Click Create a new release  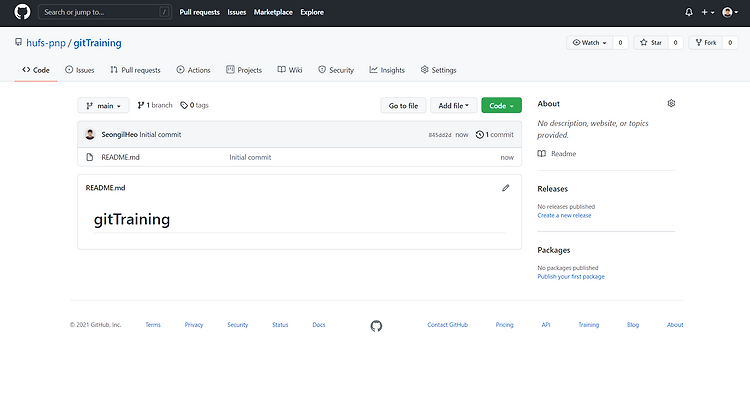pos(564,215)
